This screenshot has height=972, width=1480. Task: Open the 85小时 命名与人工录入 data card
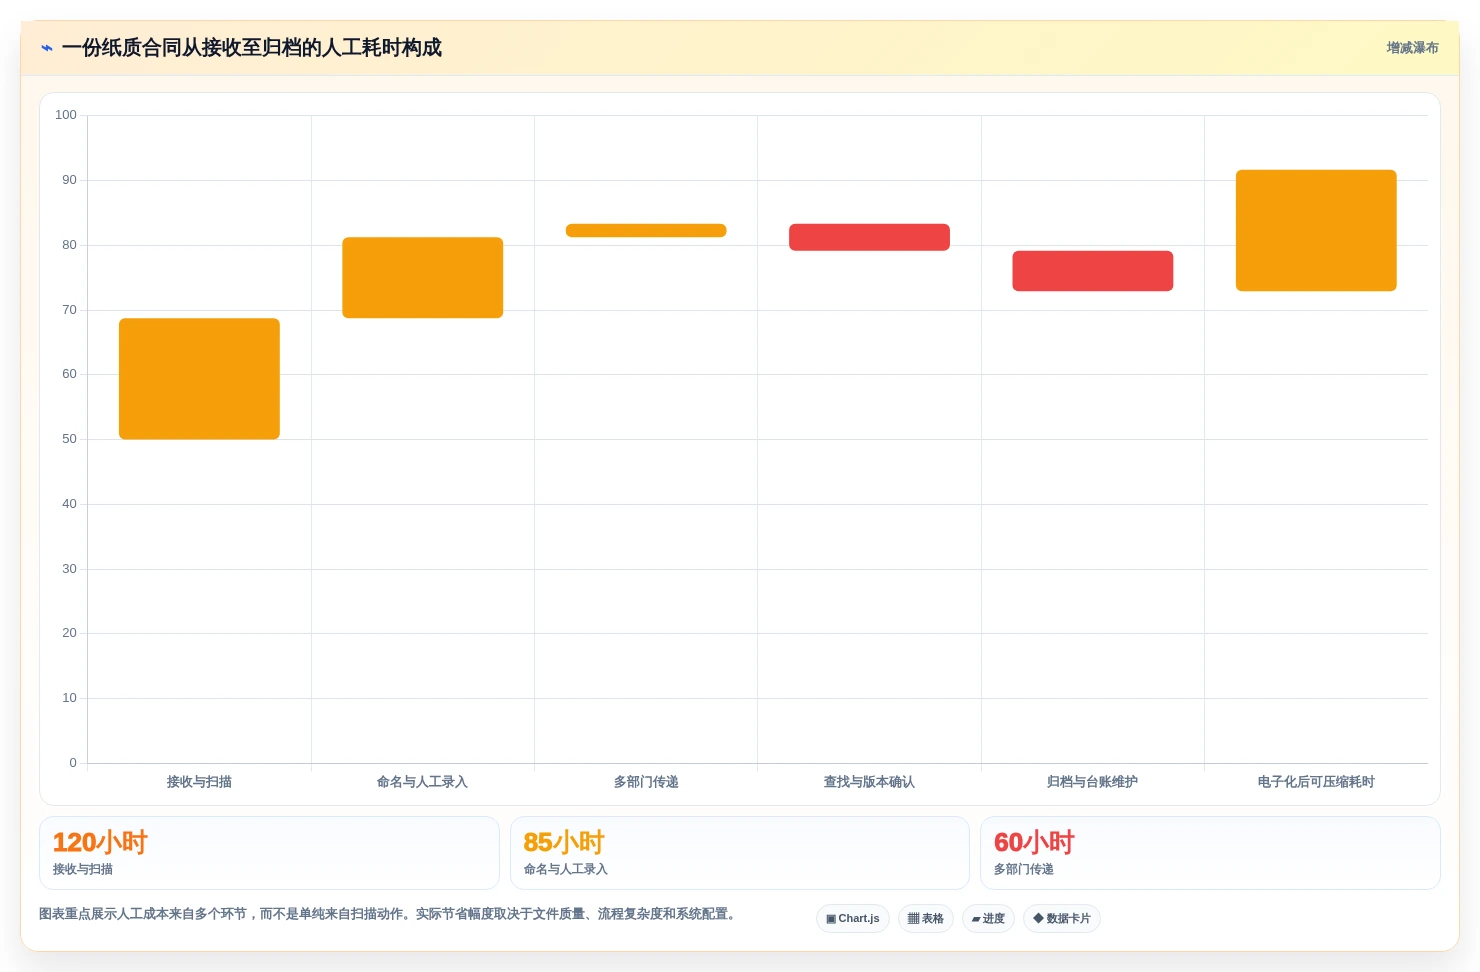(x=740, y=853)
